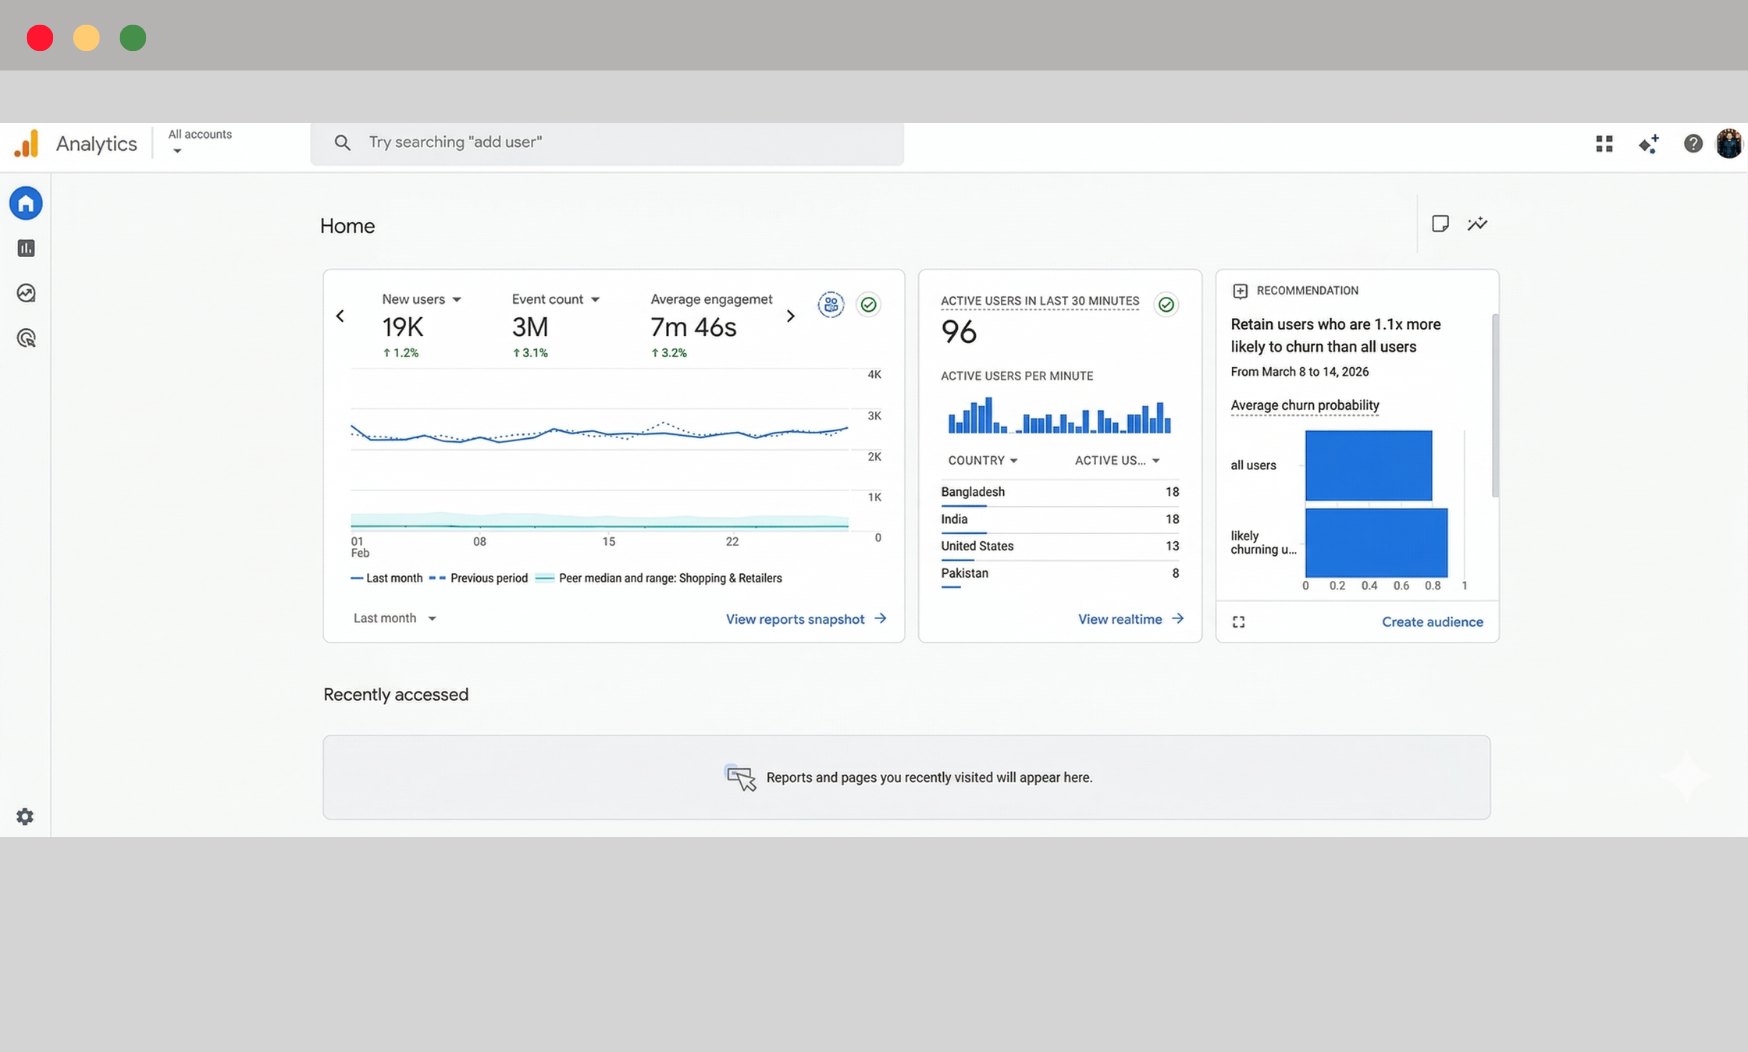Open the Advertising section in the sidebar
1748x1052 pixels.
click(26, 338)
